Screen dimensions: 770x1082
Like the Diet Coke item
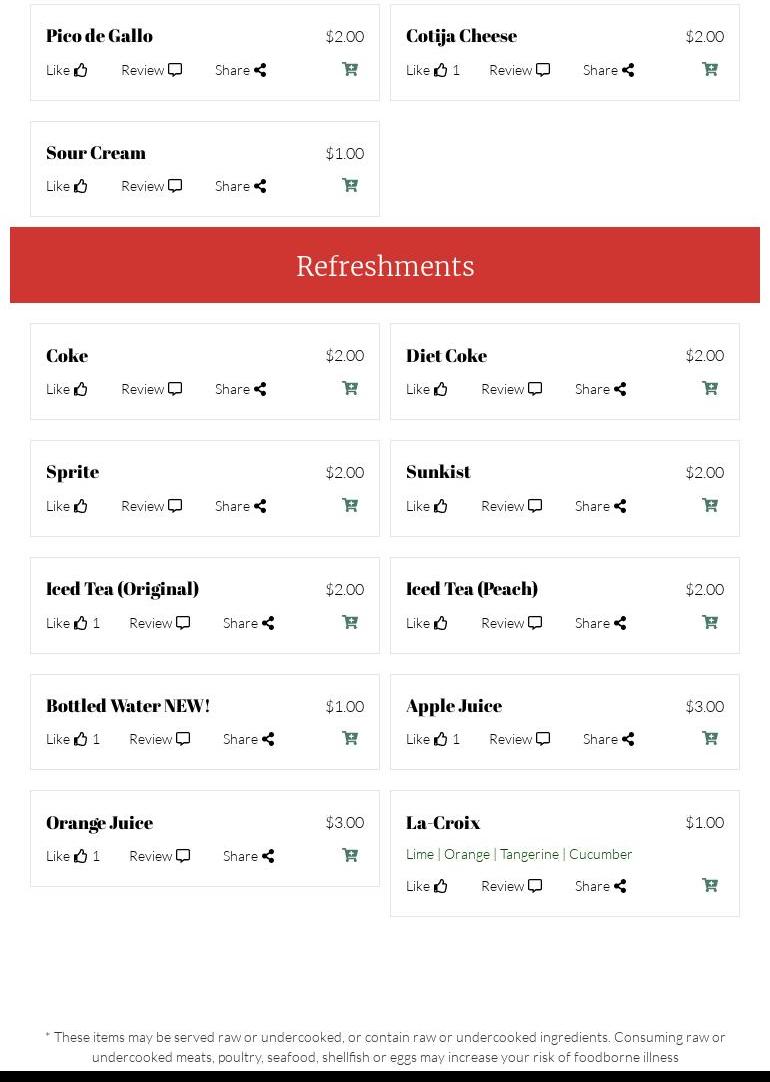pyautogui.click(x=427, y=389)
